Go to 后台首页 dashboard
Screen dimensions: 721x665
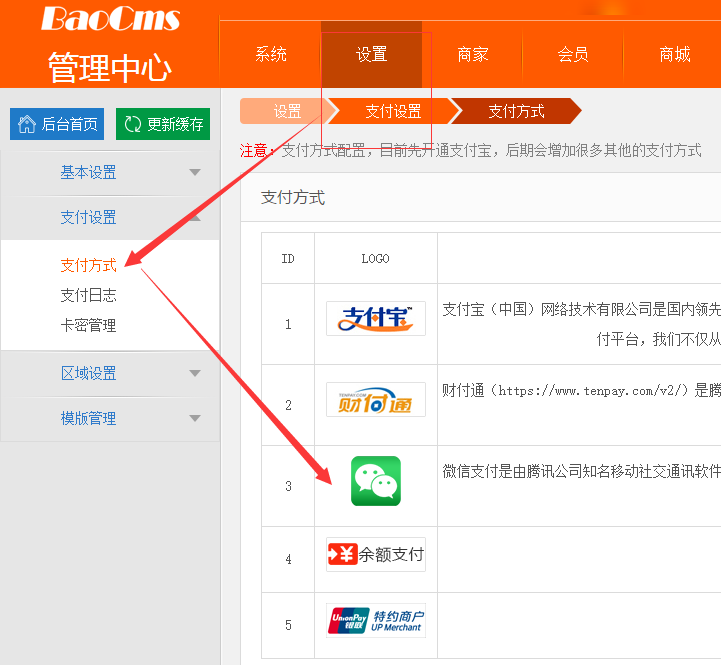[x=57, y=124]
